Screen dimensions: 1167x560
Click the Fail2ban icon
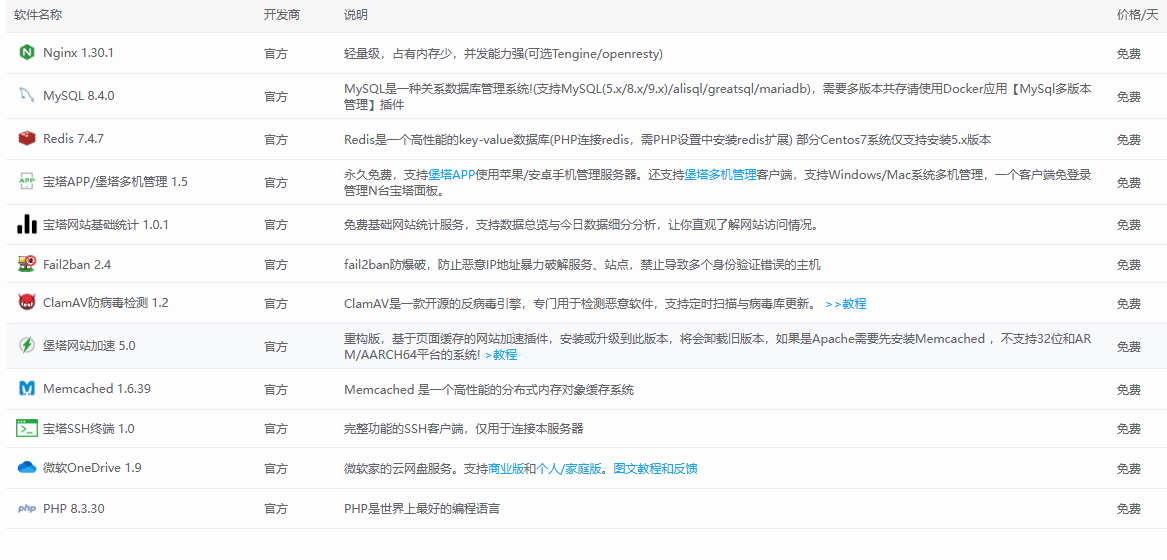[x=27, y=264]
